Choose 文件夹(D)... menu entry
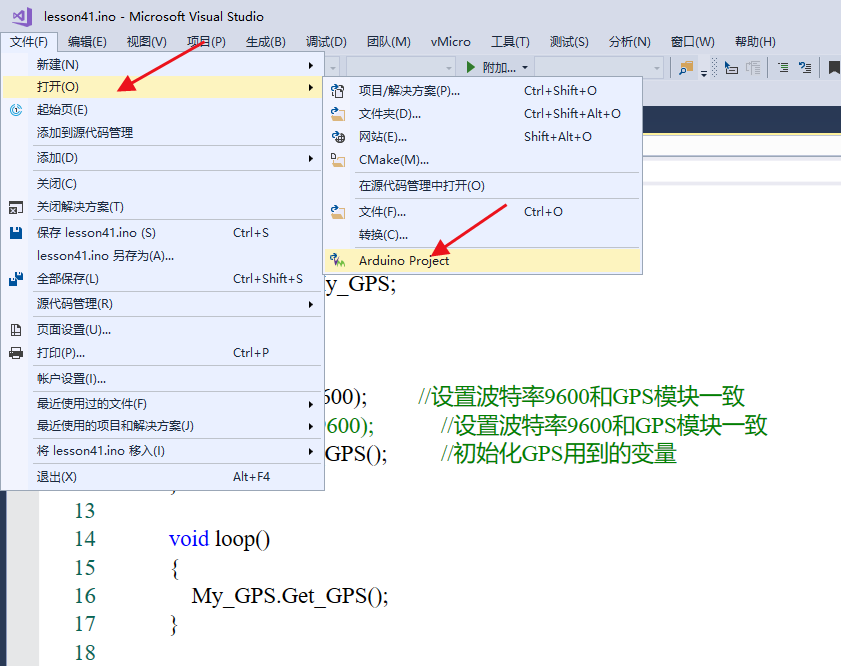The image size is (841, 666). coord(482,114)
